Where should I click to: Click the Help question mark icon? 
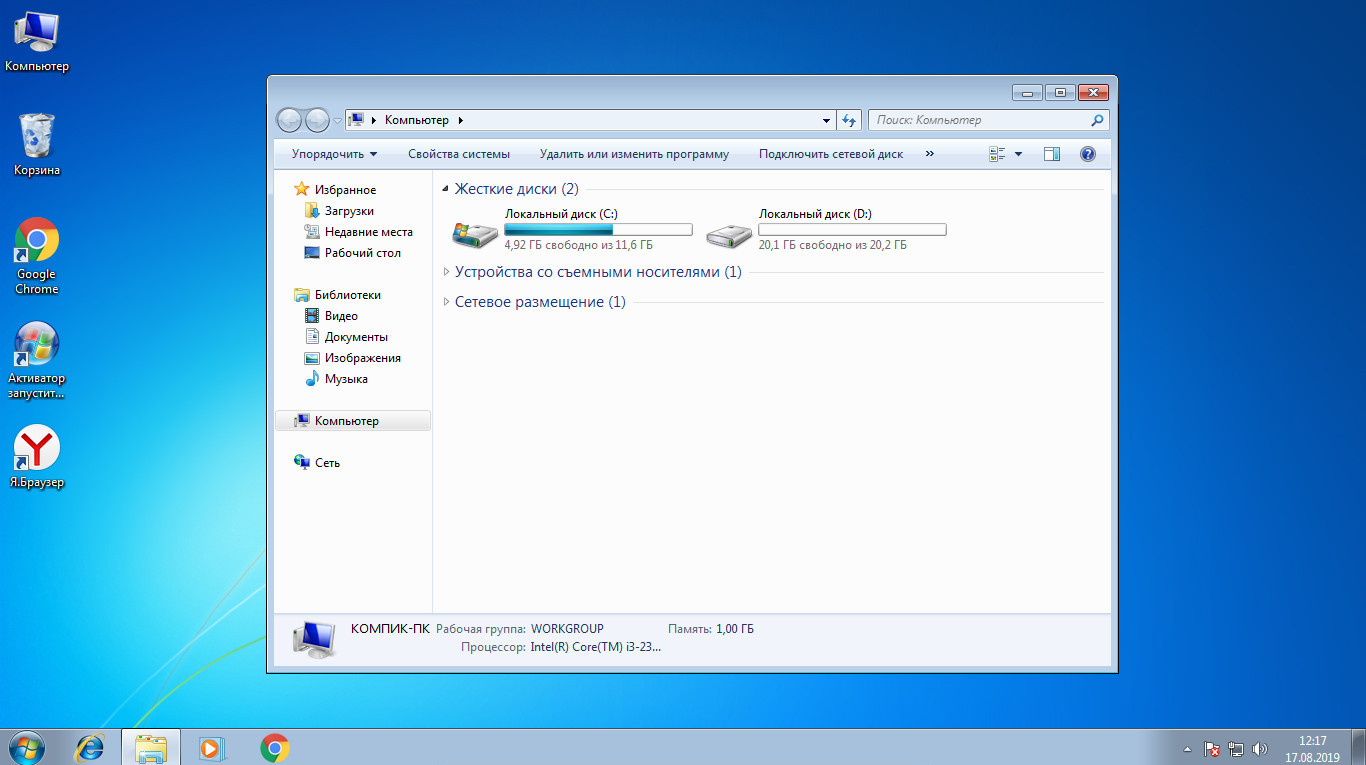[x=1088, y=154]
